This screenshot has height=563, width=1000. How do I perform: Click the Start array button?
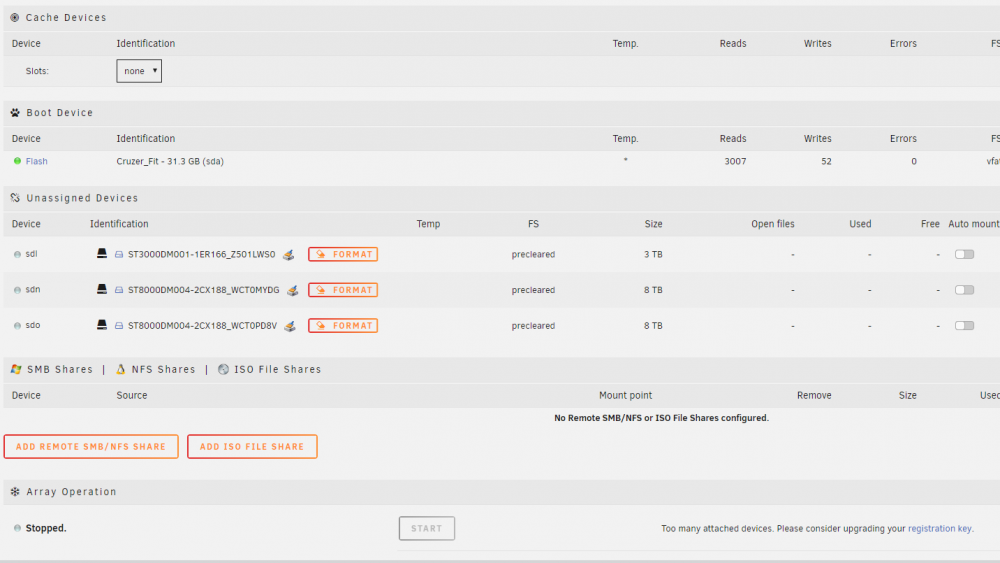click(427, 529)
